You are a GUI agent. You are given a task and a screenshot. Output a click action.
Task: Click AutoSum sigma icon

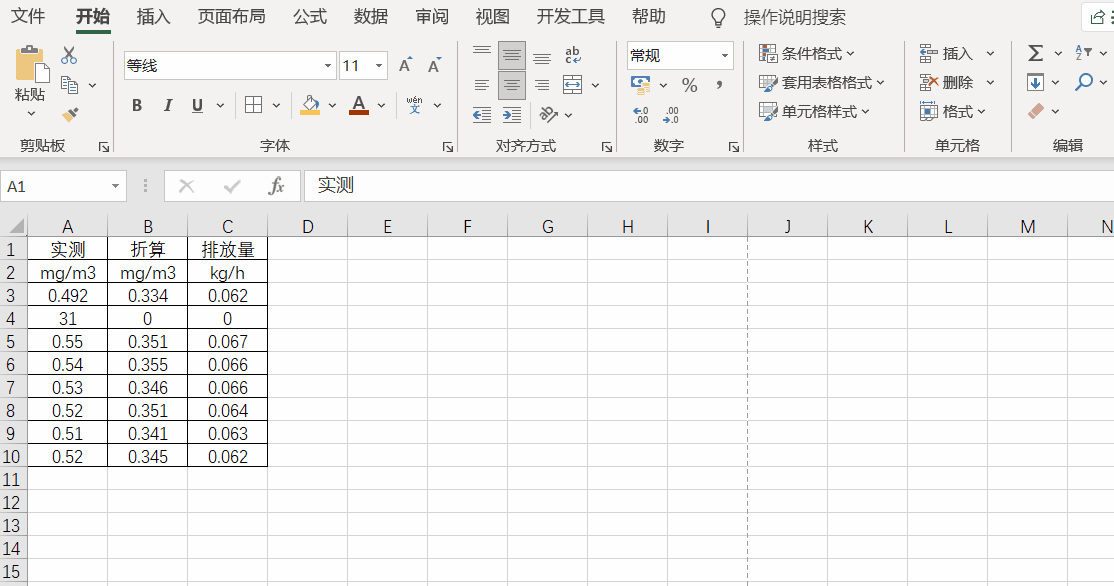click(1036, 53)
